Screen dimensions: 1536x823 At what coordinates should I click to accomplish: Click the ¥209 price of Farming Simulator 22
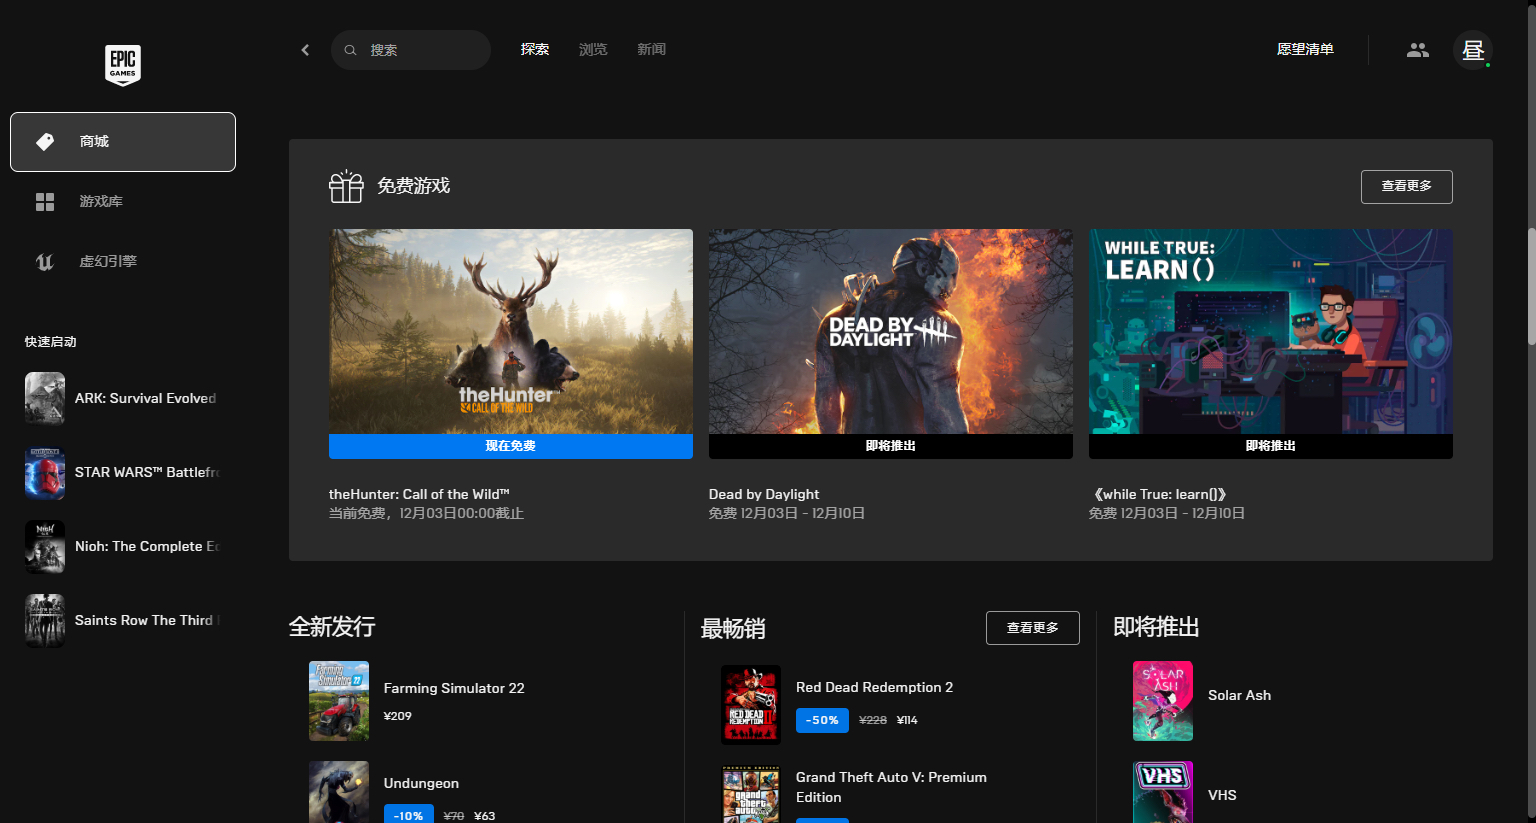pos(398,716)
